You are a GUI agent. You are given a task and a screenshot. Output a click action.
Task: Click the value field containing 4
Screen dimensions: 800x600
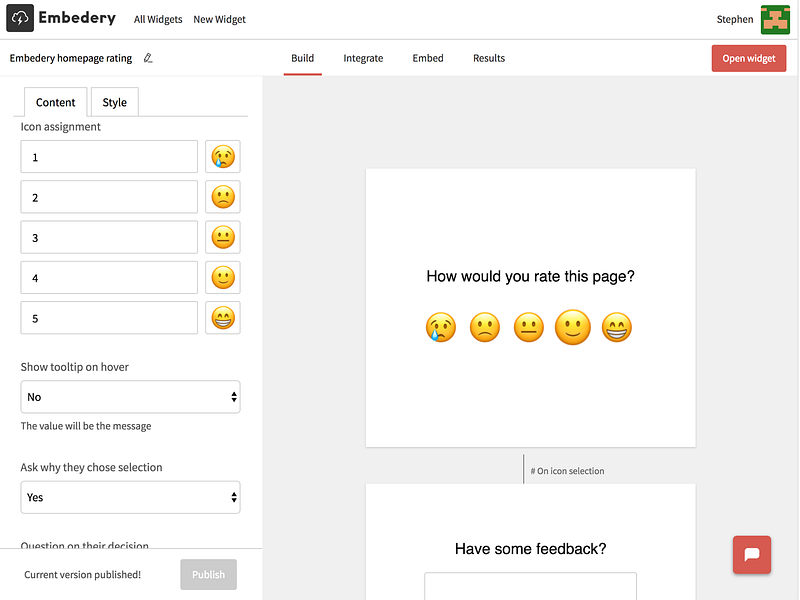coord(109,278)
